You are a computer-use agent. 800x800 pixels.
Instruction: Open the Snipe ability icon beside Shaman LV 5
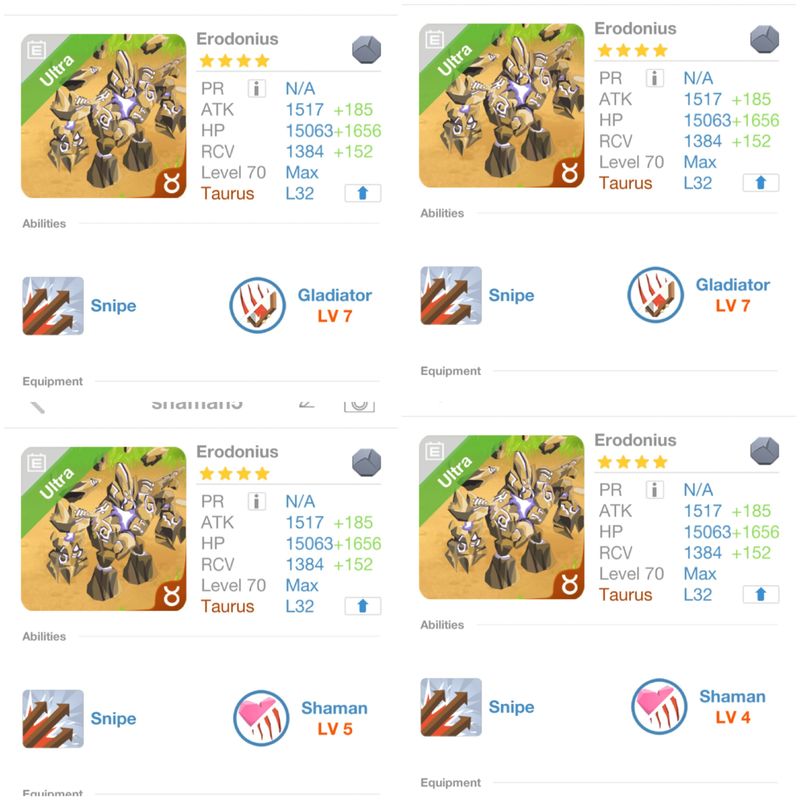(x=53, y=718)
